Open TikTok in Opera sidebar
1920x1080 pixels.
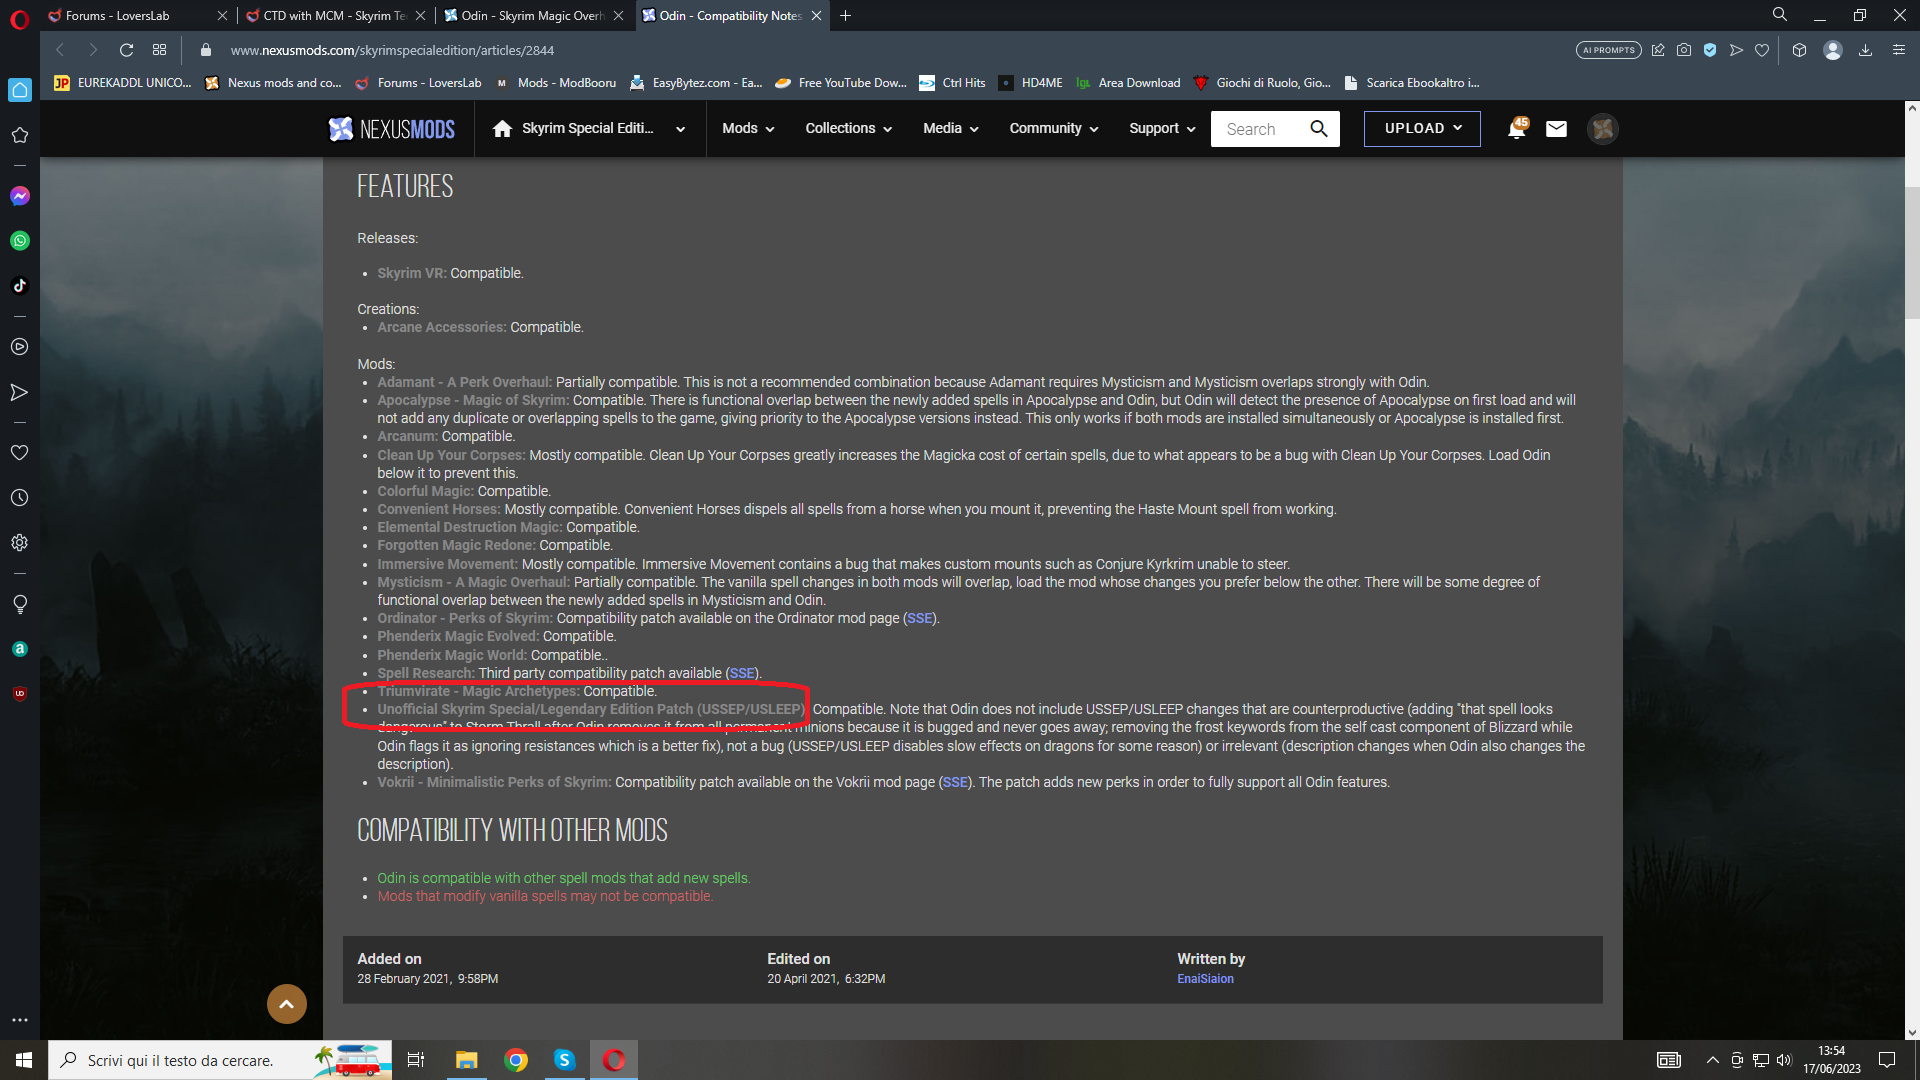pyautogui.click(x=20, y=286)
